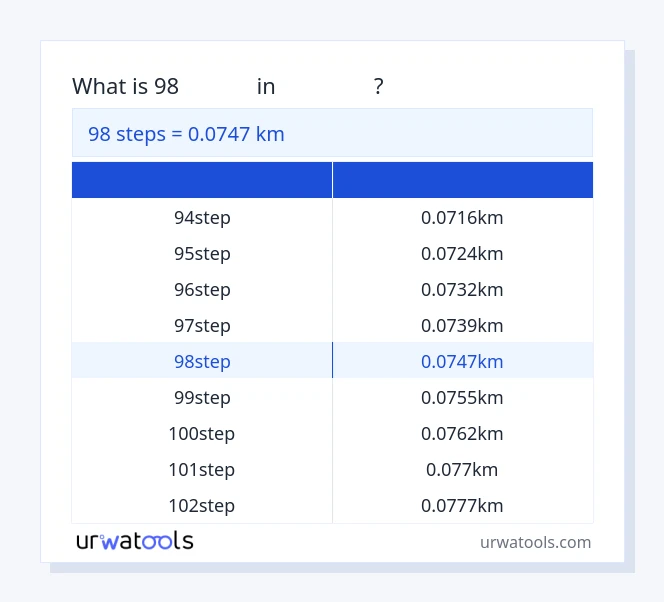This screenshot has width=664, height=602.
Task: Click the blue right table header
Action: (462, 180)
